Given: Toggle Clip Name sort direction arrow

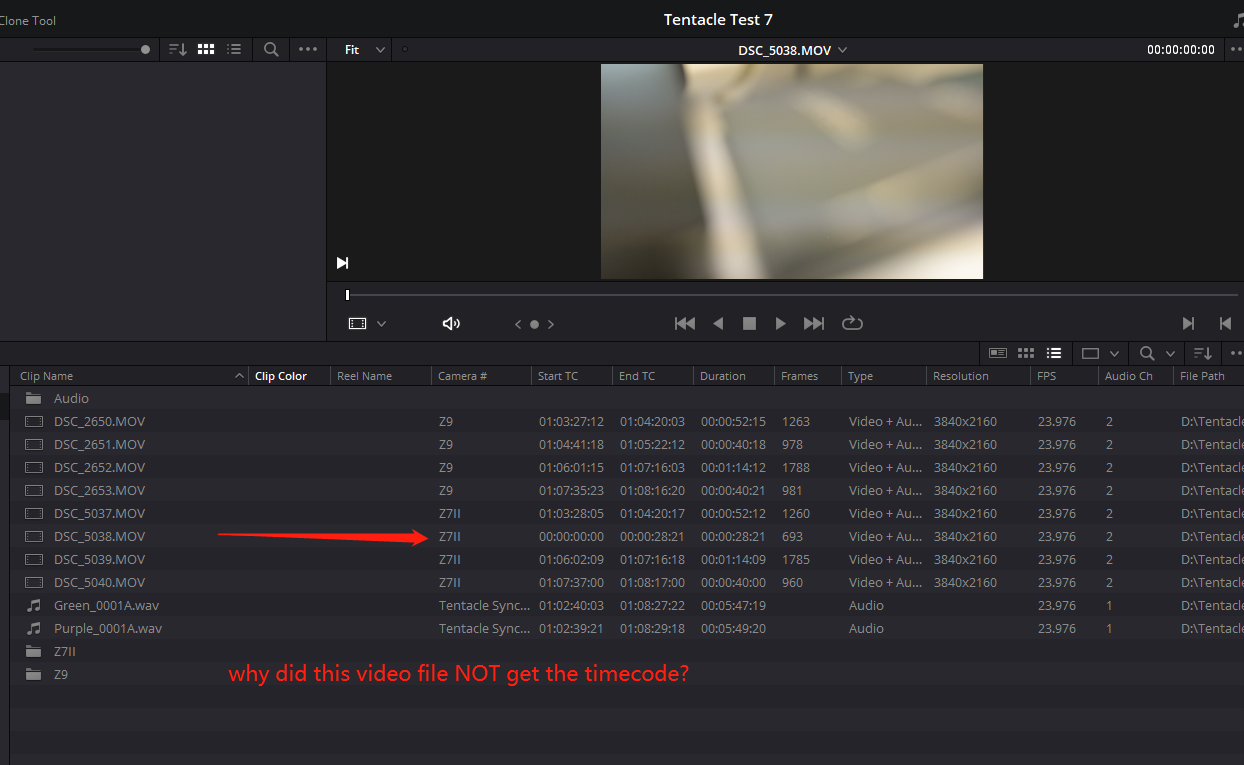Looking at the screenshot, I should click(239, 376).
